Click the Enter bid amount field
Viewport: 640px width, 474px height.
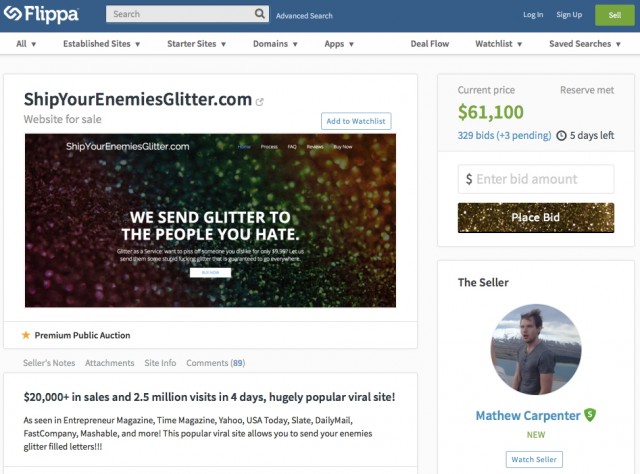pos(536,179)
